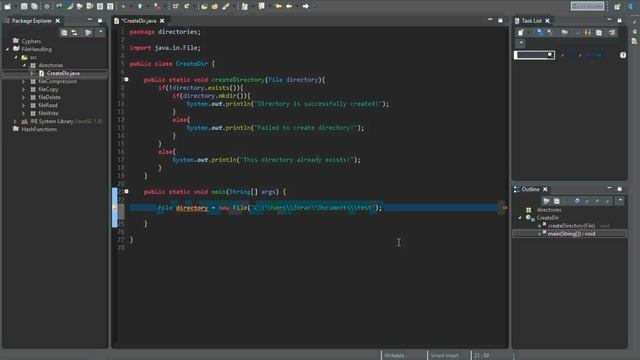The width and height of the screenshot is (640, 360).
Task: Minimize the Package Explorer view
Action: (90, 20)
